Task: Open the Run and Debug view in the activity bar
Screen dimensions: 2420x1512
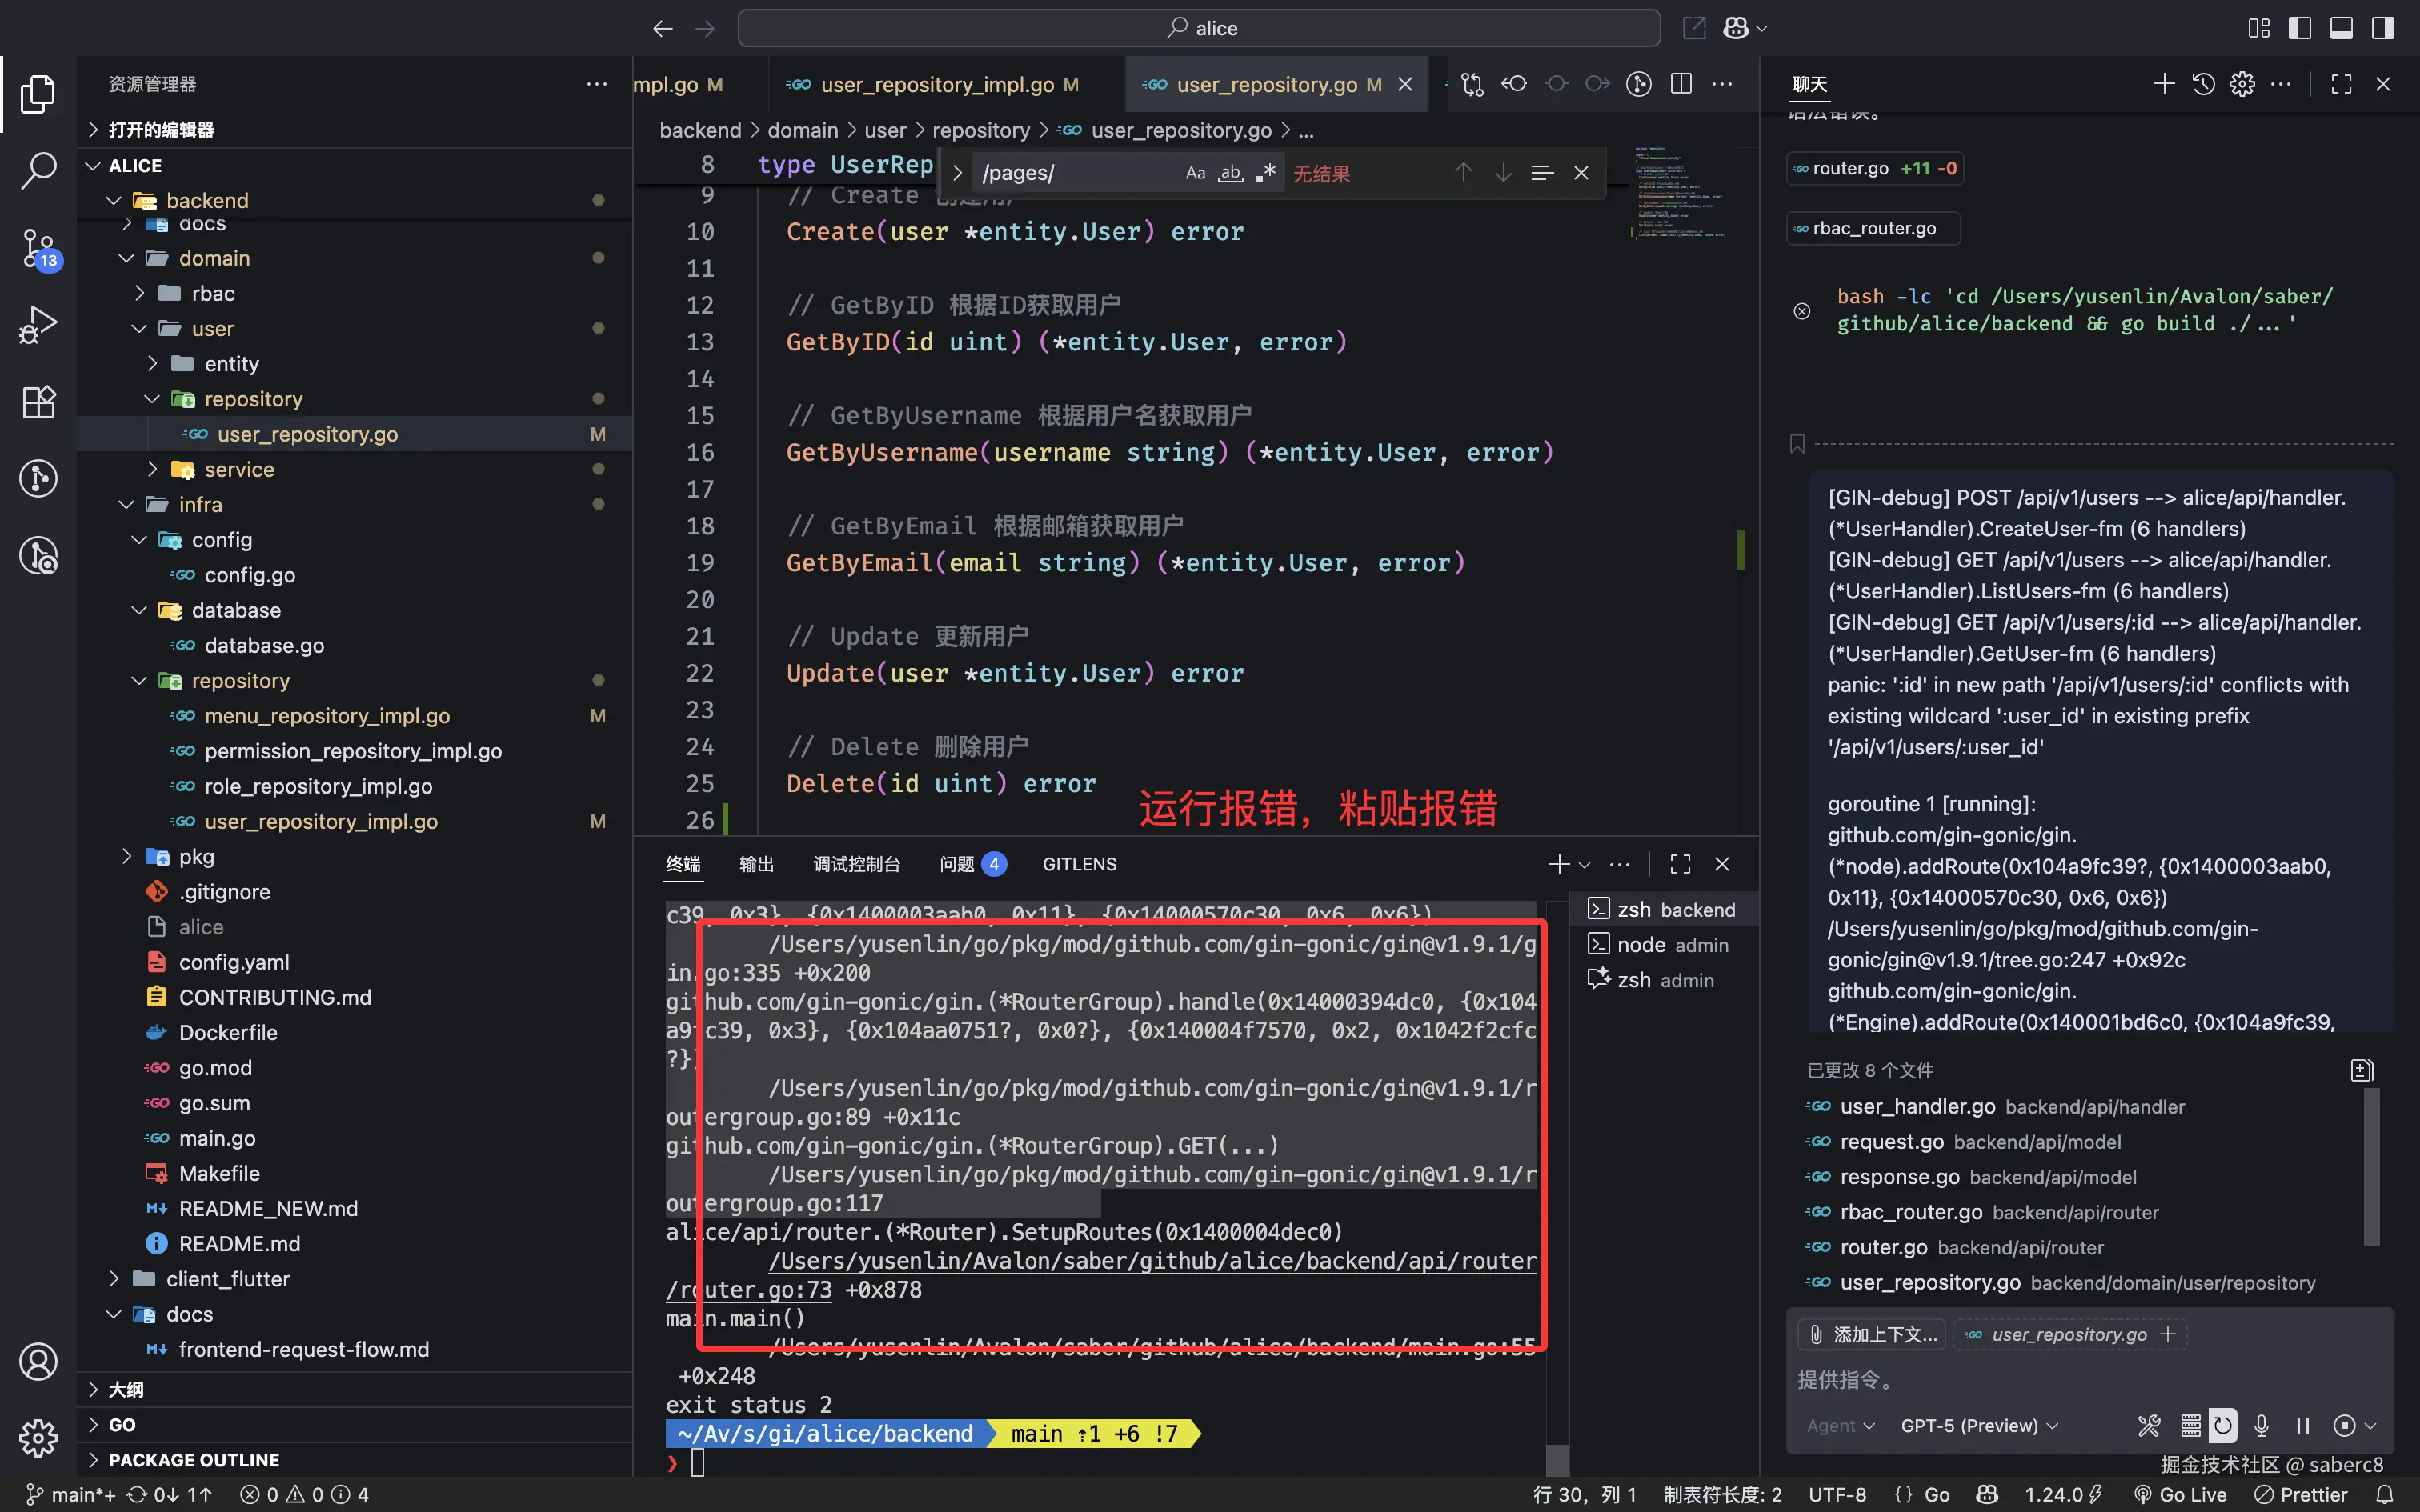Action: [38, 325]
